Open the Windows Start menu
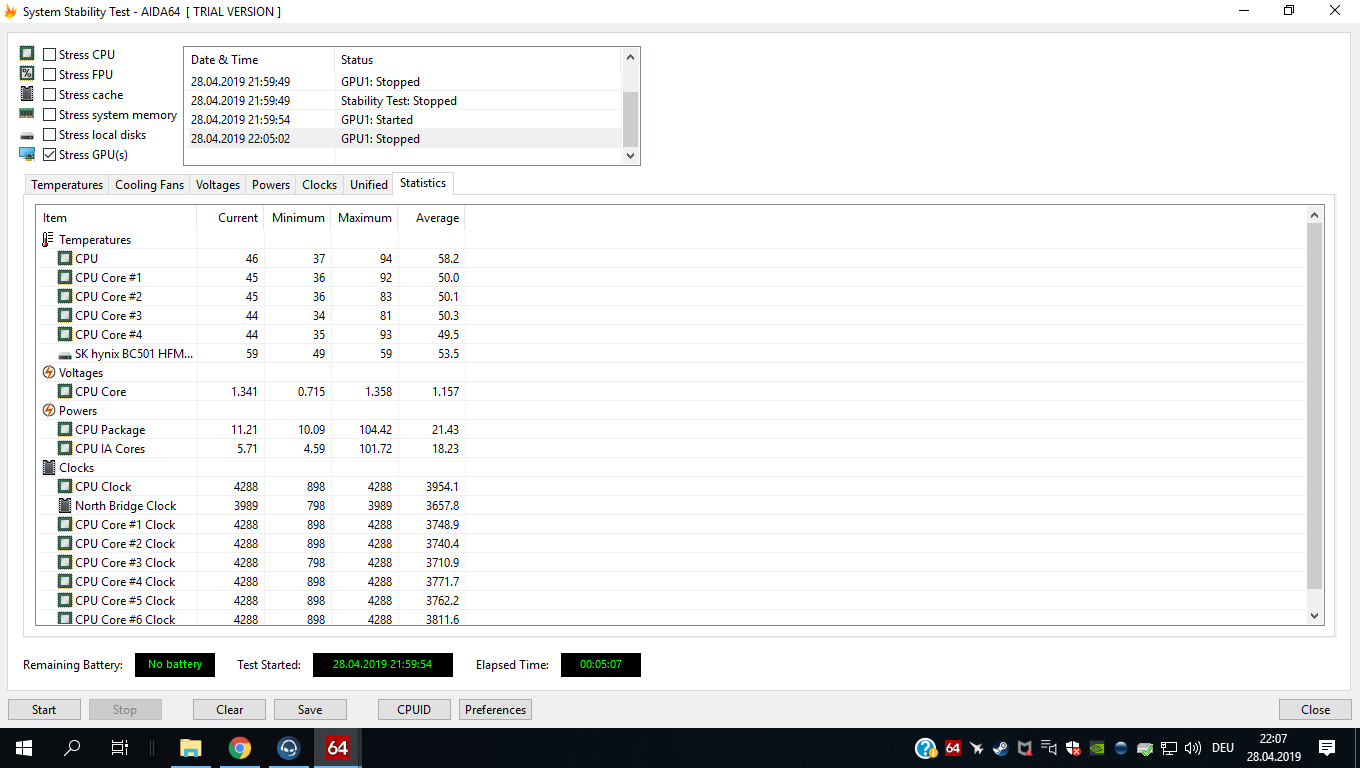The width and height of the screenshot is (1360, 768). coord(24,748)
